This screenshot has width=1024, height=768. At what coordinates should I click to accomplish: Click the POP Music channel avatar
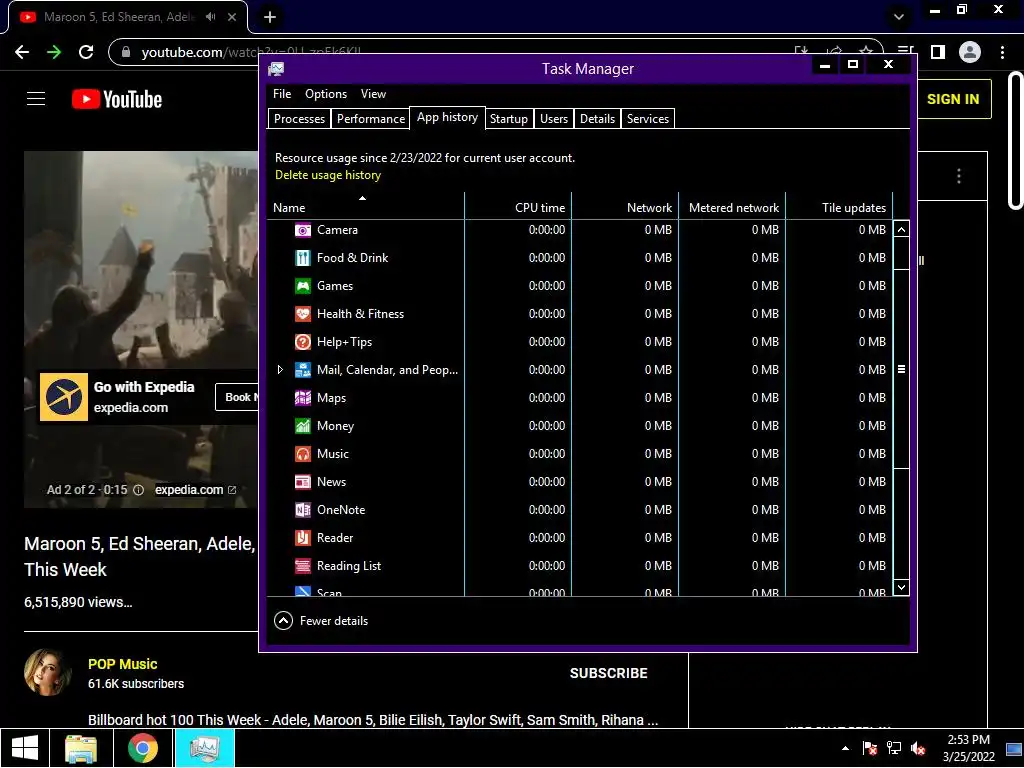[48, 673]
